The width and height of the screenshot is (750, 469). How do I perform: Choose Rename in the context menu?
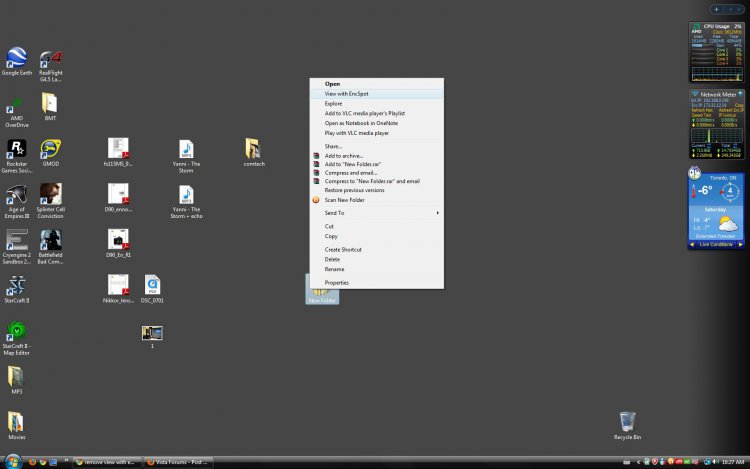pyautogui.click(x=377, y=269)
